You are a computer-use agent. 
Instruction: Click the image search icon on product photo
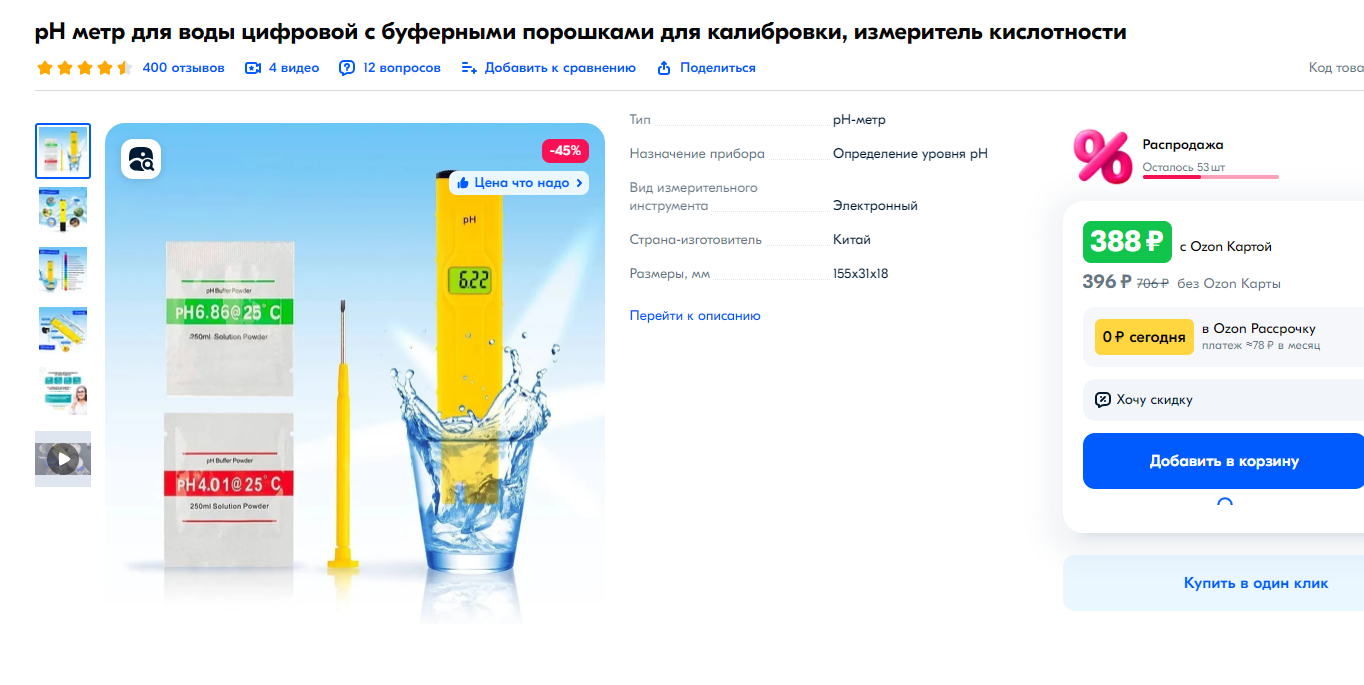point(141,159)
